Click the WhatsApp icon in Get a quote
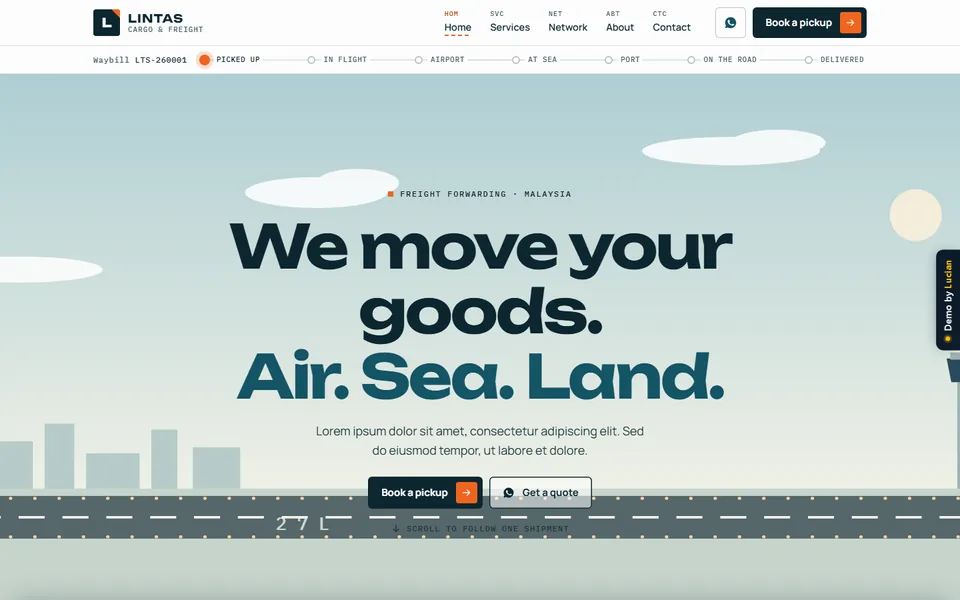Image resolution: width=960 pixels, height=600 pixels. [509, 492]
